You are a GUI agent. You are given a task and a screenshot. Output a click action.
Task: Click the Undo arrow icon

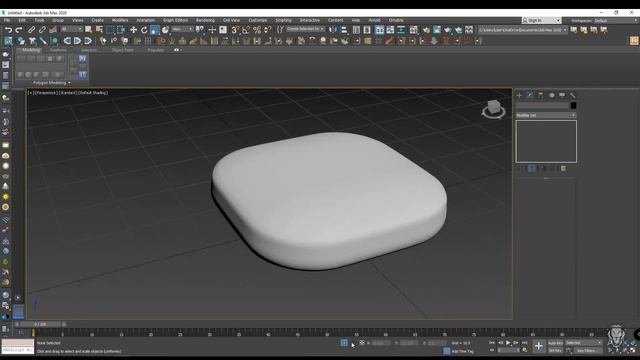(8, 30)
